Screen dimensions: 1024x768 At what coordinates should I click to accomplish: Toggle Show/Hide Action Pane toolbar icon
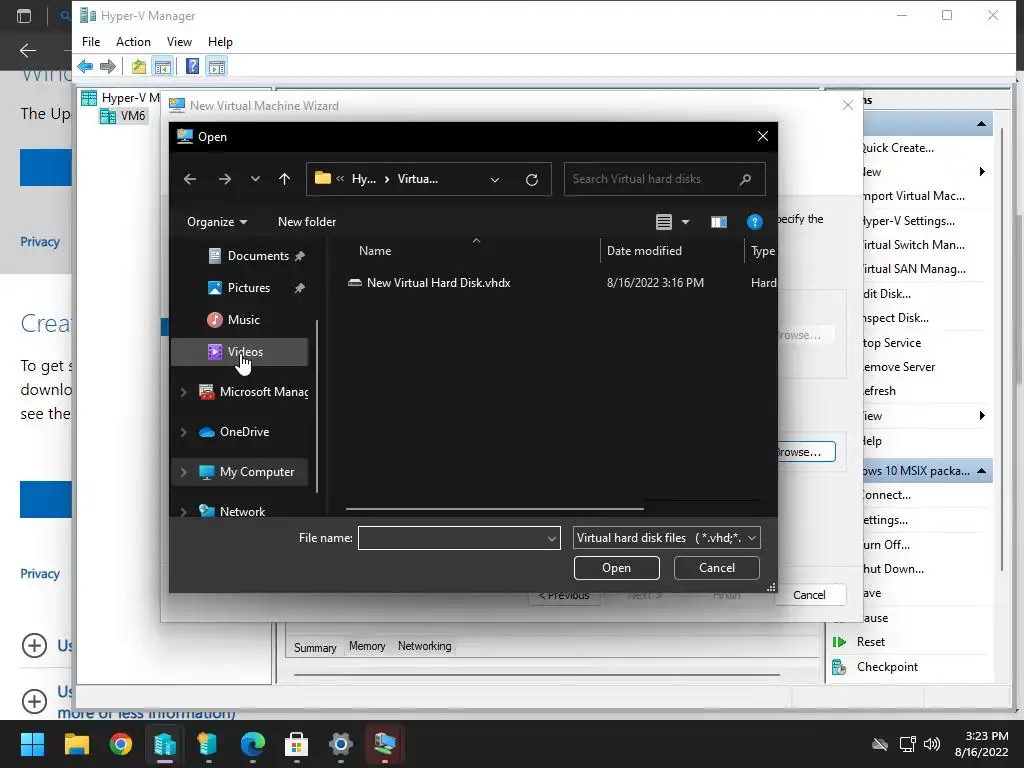tap(217, 66)
